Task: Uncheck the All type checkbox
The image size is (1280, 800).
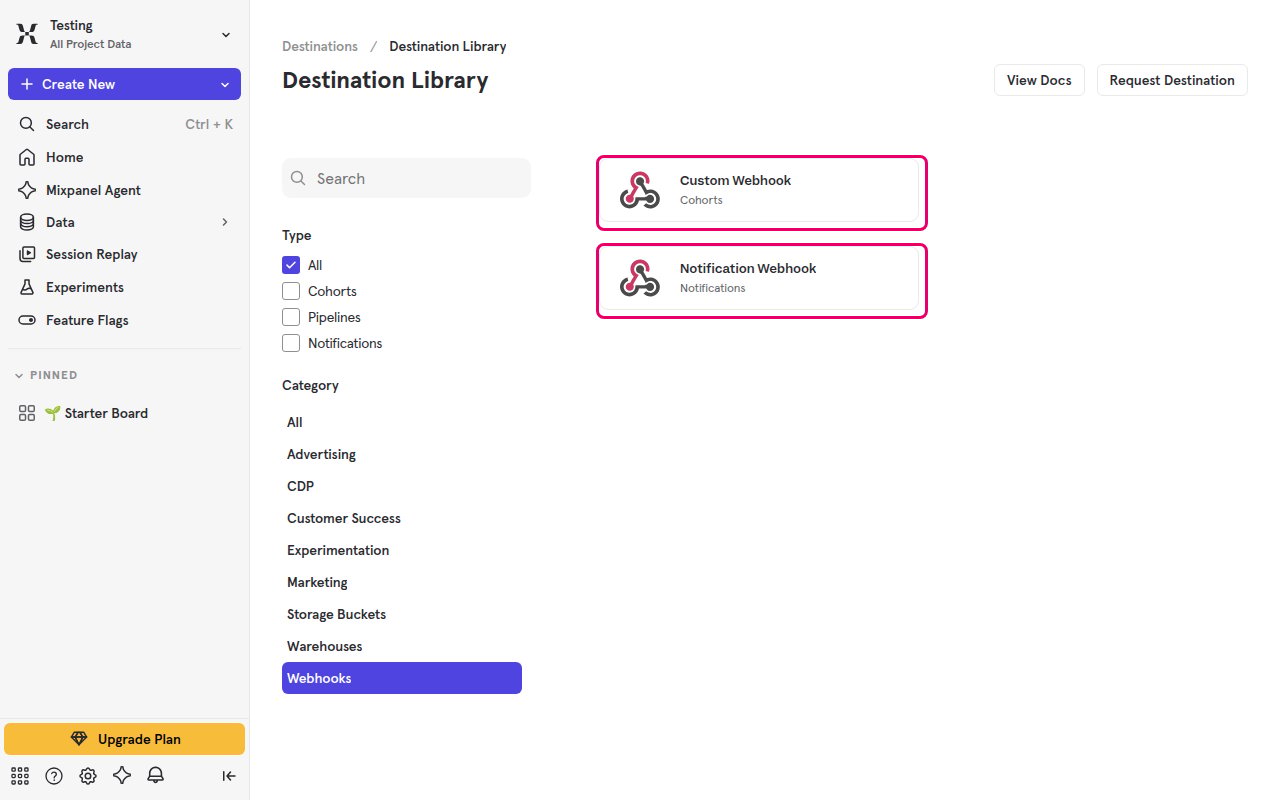Action: [291, 265]
